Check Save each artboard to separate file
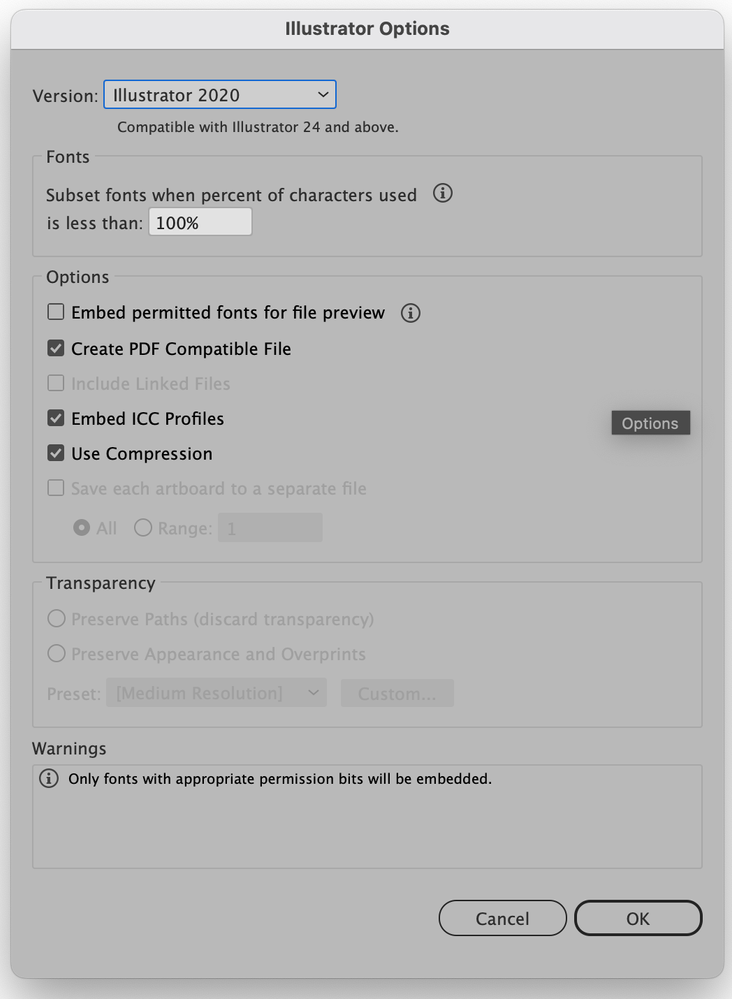The width and height of the screenshot is (732, 999). (x=56, y=489)
